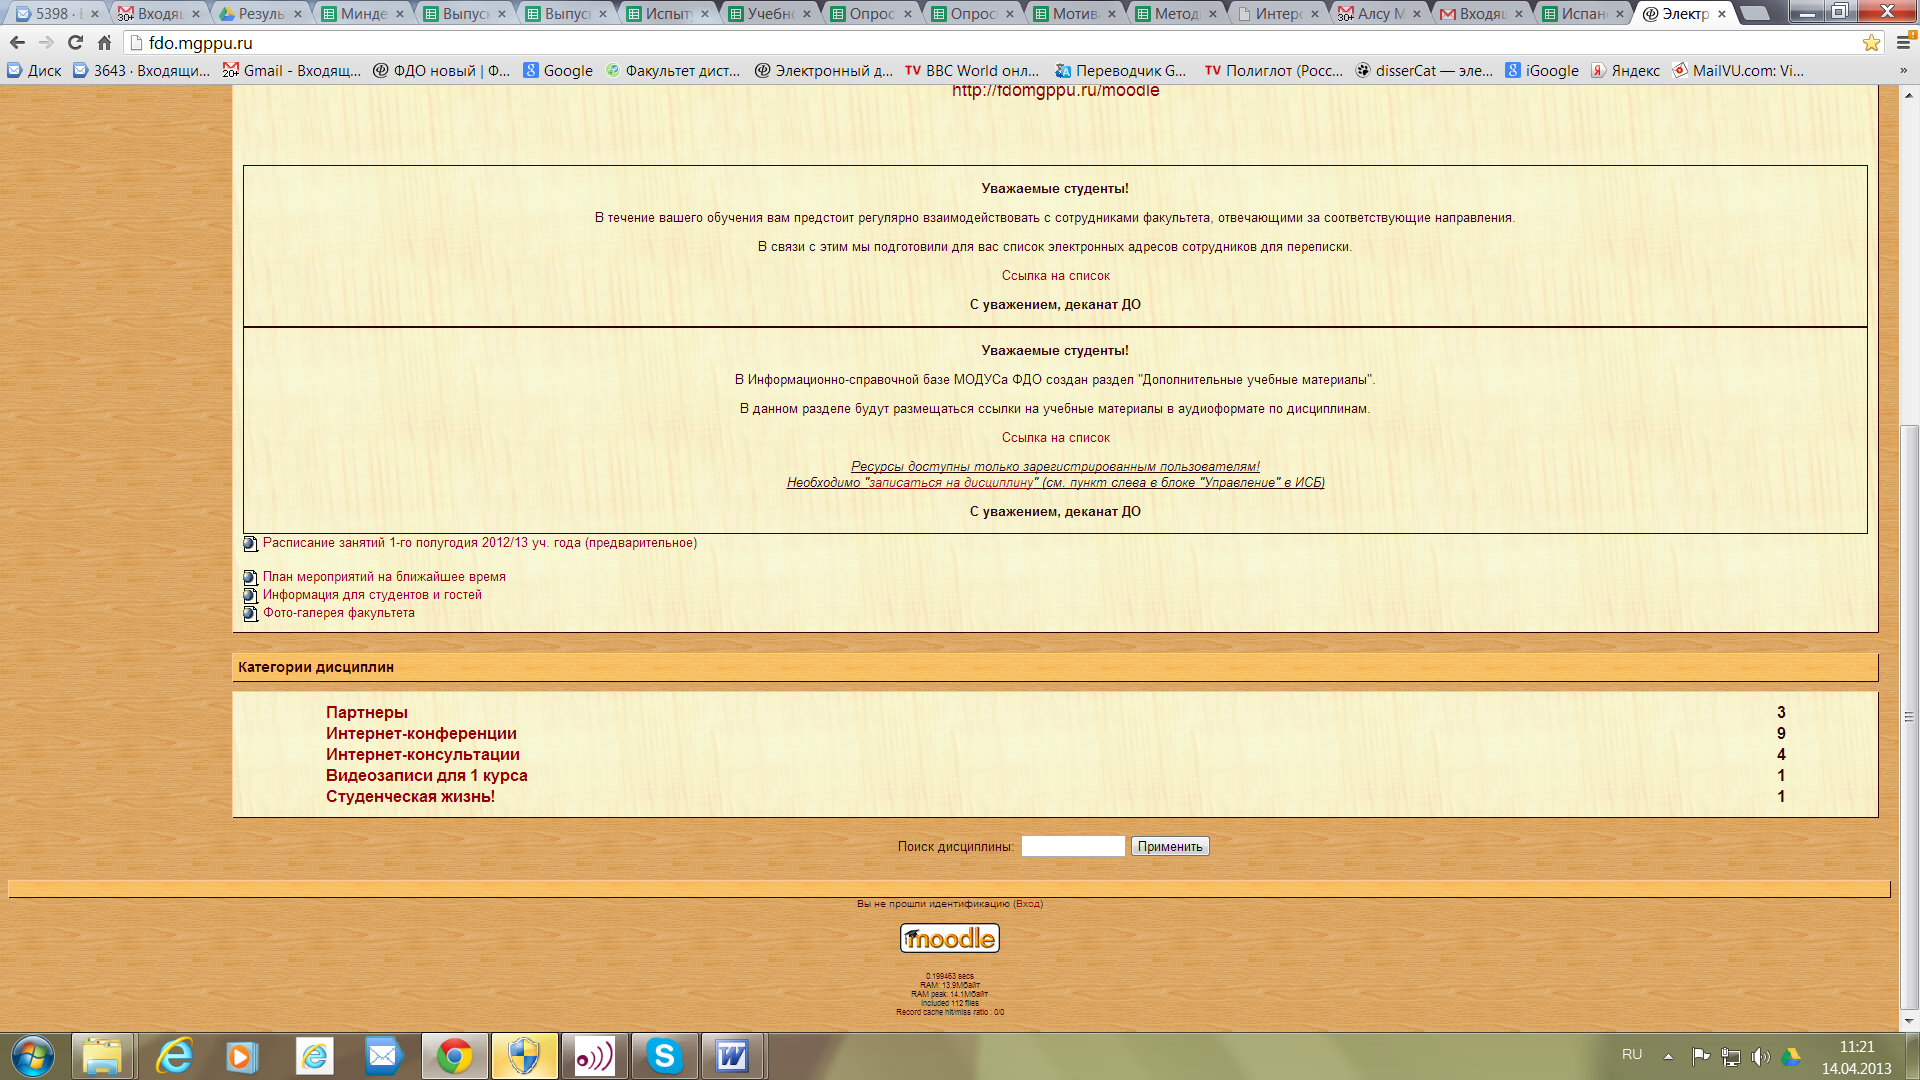
Task: Show more bookmarks with the chevron
Action: tap(1904, 71)
